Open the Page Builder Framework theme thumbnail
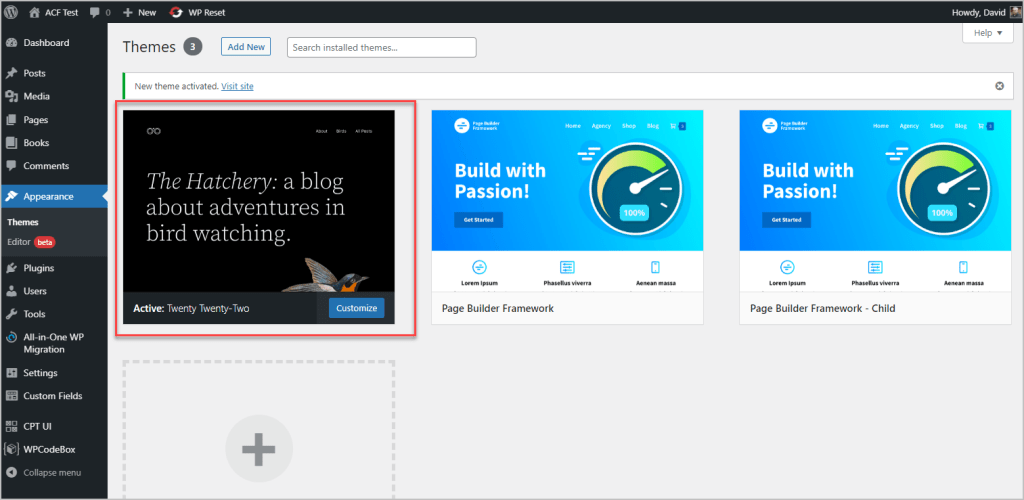The image size is (1024, 500). (567, 201)
